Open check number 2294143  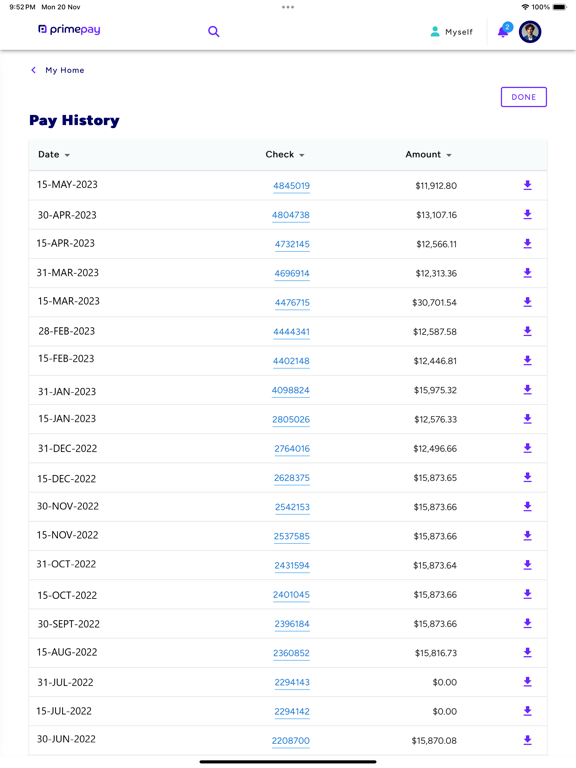click(x=292, y=682)
